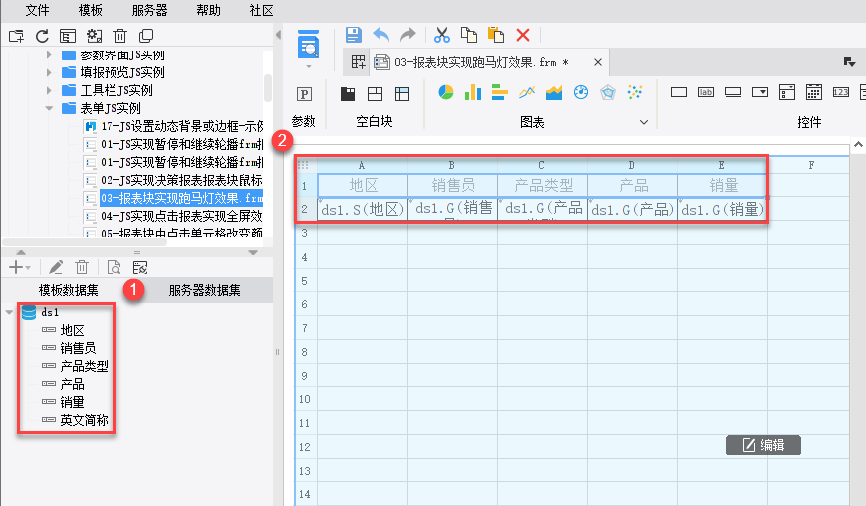Select the 17-JS设置动态背景或边框 tree item
Screen dimensions: 866x506
(x=182, y=126)
